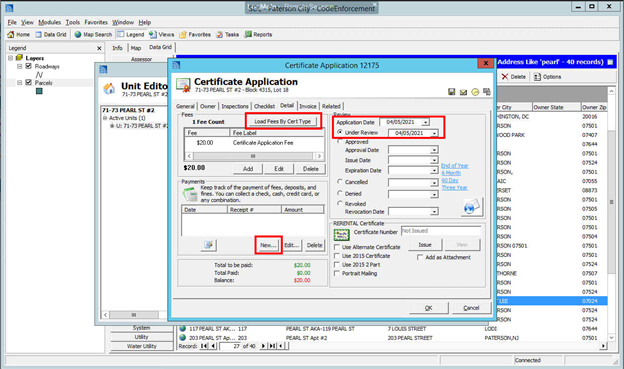The image size is (624, 369).
Task: Click the Issue certificate button
Action: click(x=425, y=245)
